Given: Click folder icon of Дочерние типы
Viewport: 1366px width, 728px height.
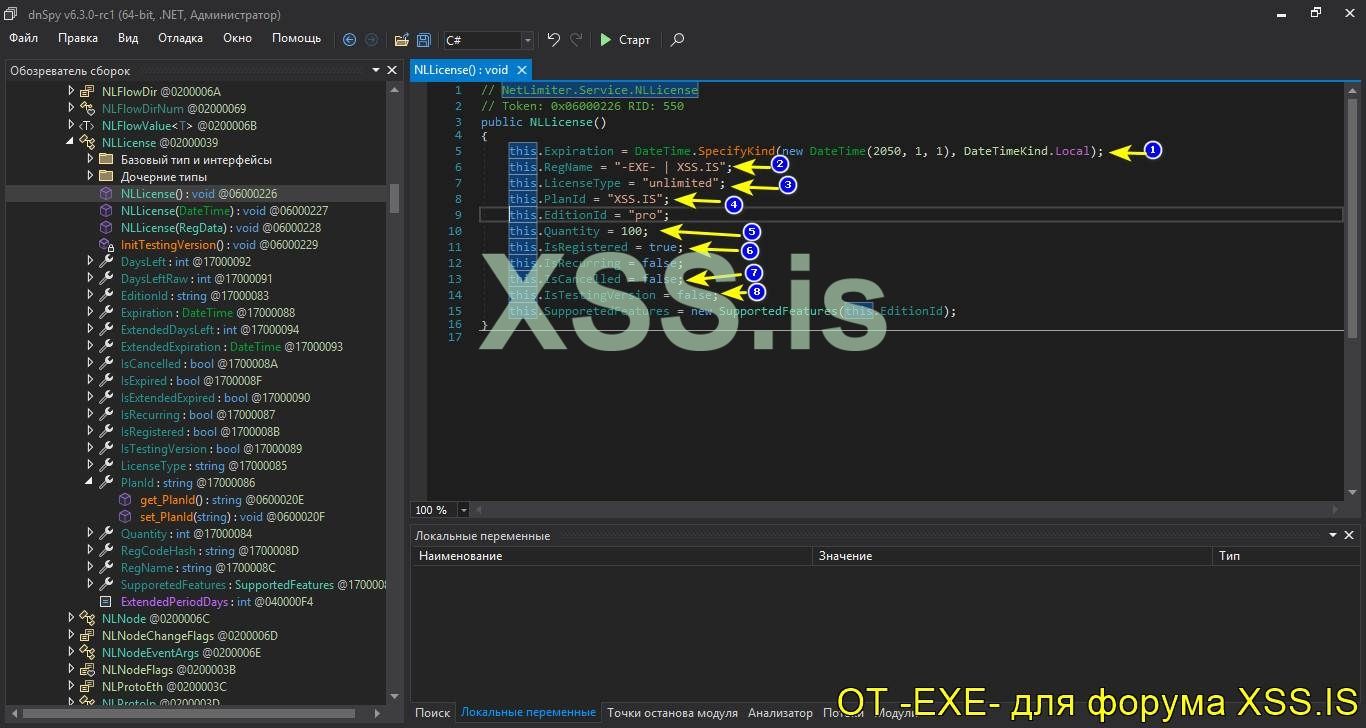Looking at the screenshot, I should click(x=106, y=177).
